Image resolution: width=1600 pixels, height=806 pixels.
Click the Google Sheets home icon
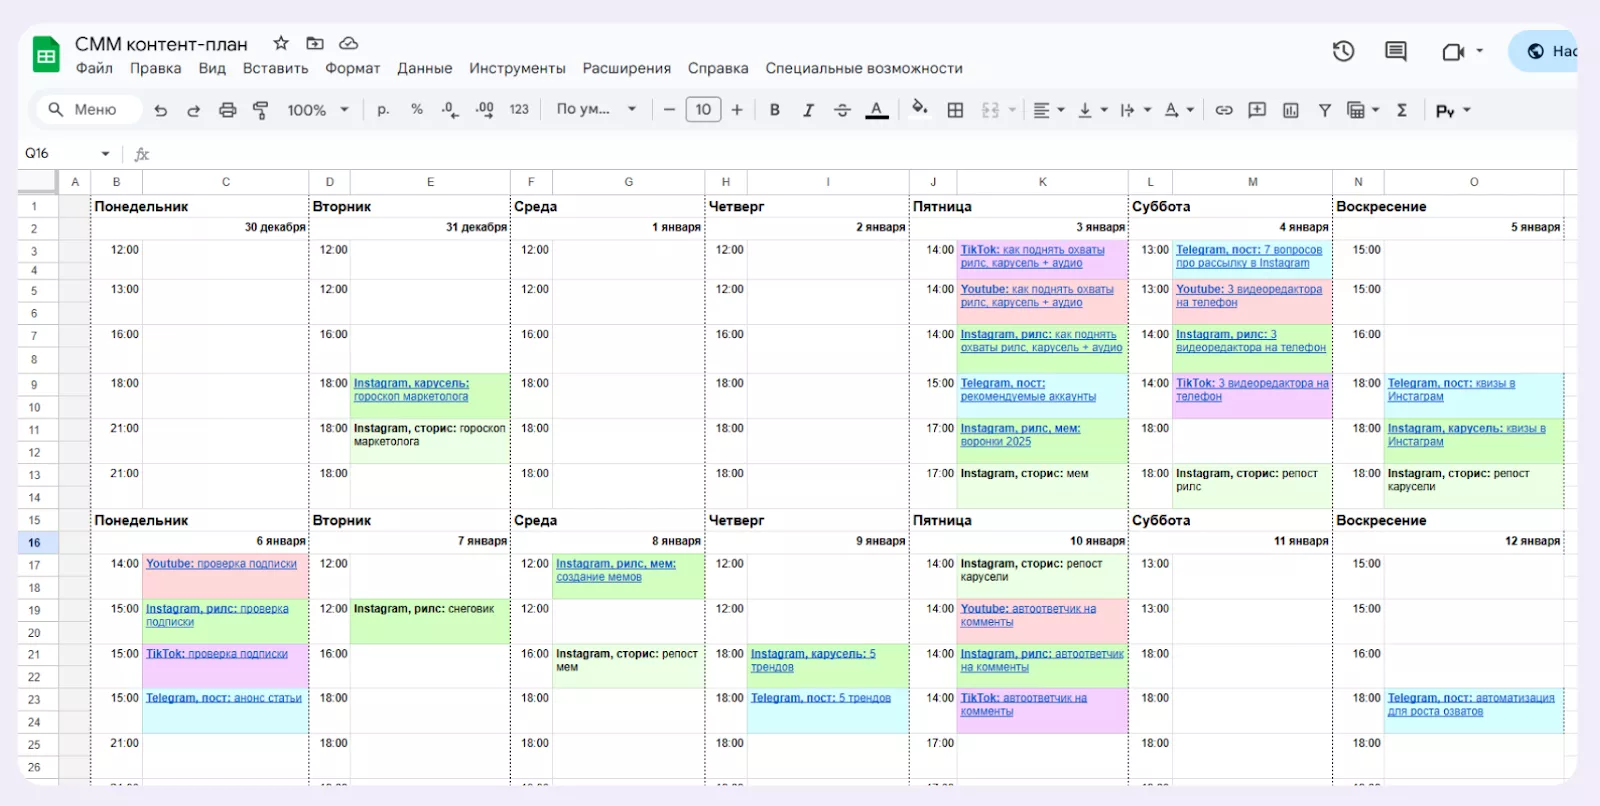(46, 55)
